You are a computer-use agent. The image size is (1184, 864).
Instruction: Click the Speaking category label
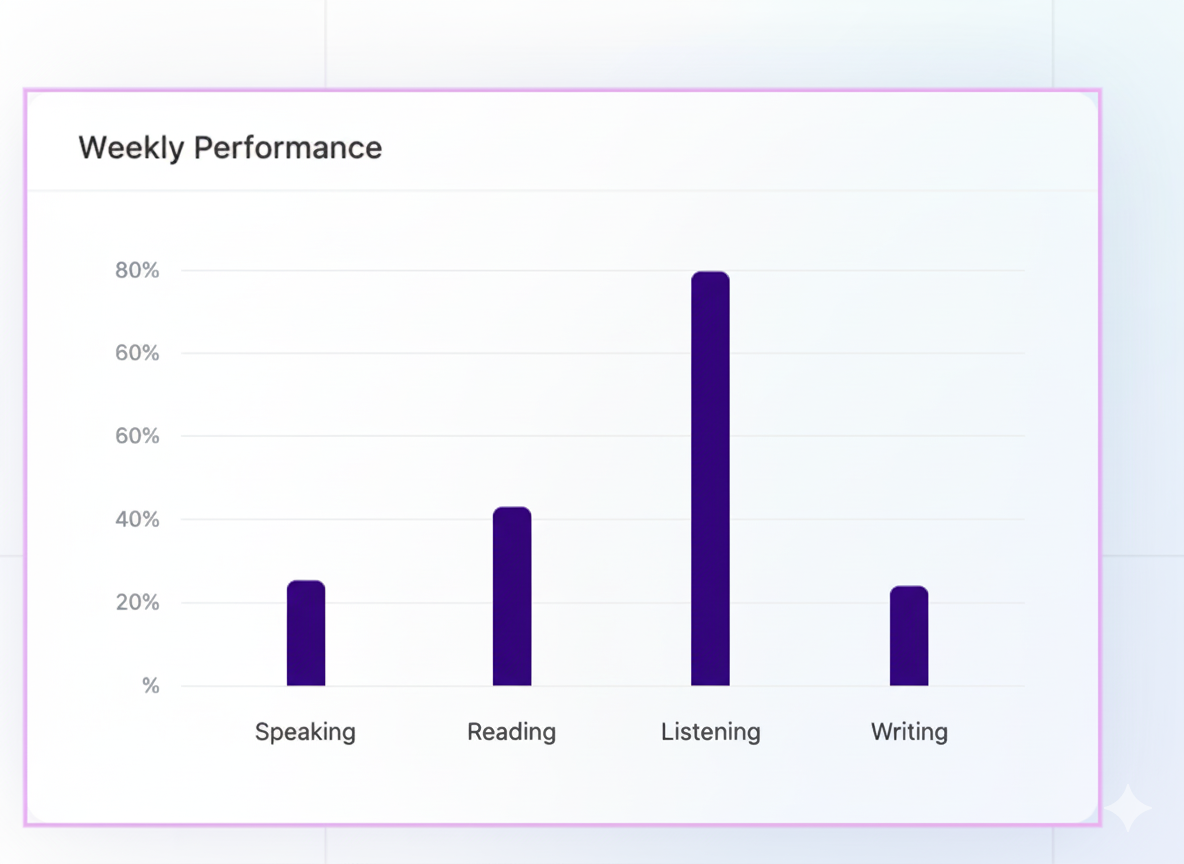305,732
